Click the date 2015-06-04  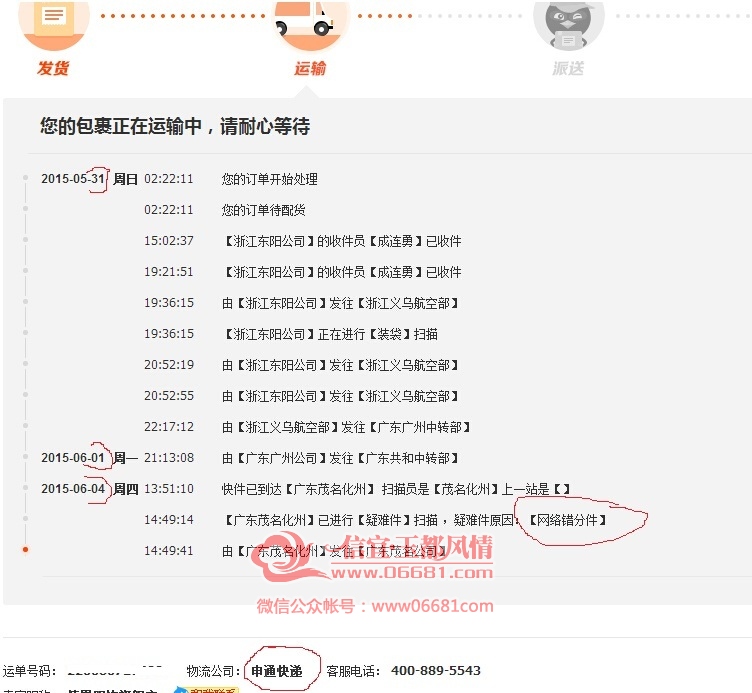click(x=73, y=489)
